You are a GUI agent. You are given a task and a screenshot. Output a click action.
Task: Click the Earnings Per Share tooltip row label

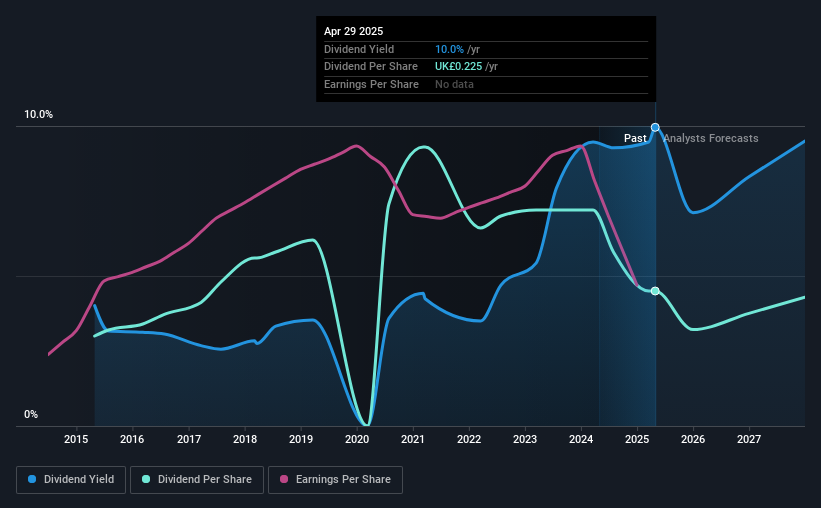tap(371, 84)
